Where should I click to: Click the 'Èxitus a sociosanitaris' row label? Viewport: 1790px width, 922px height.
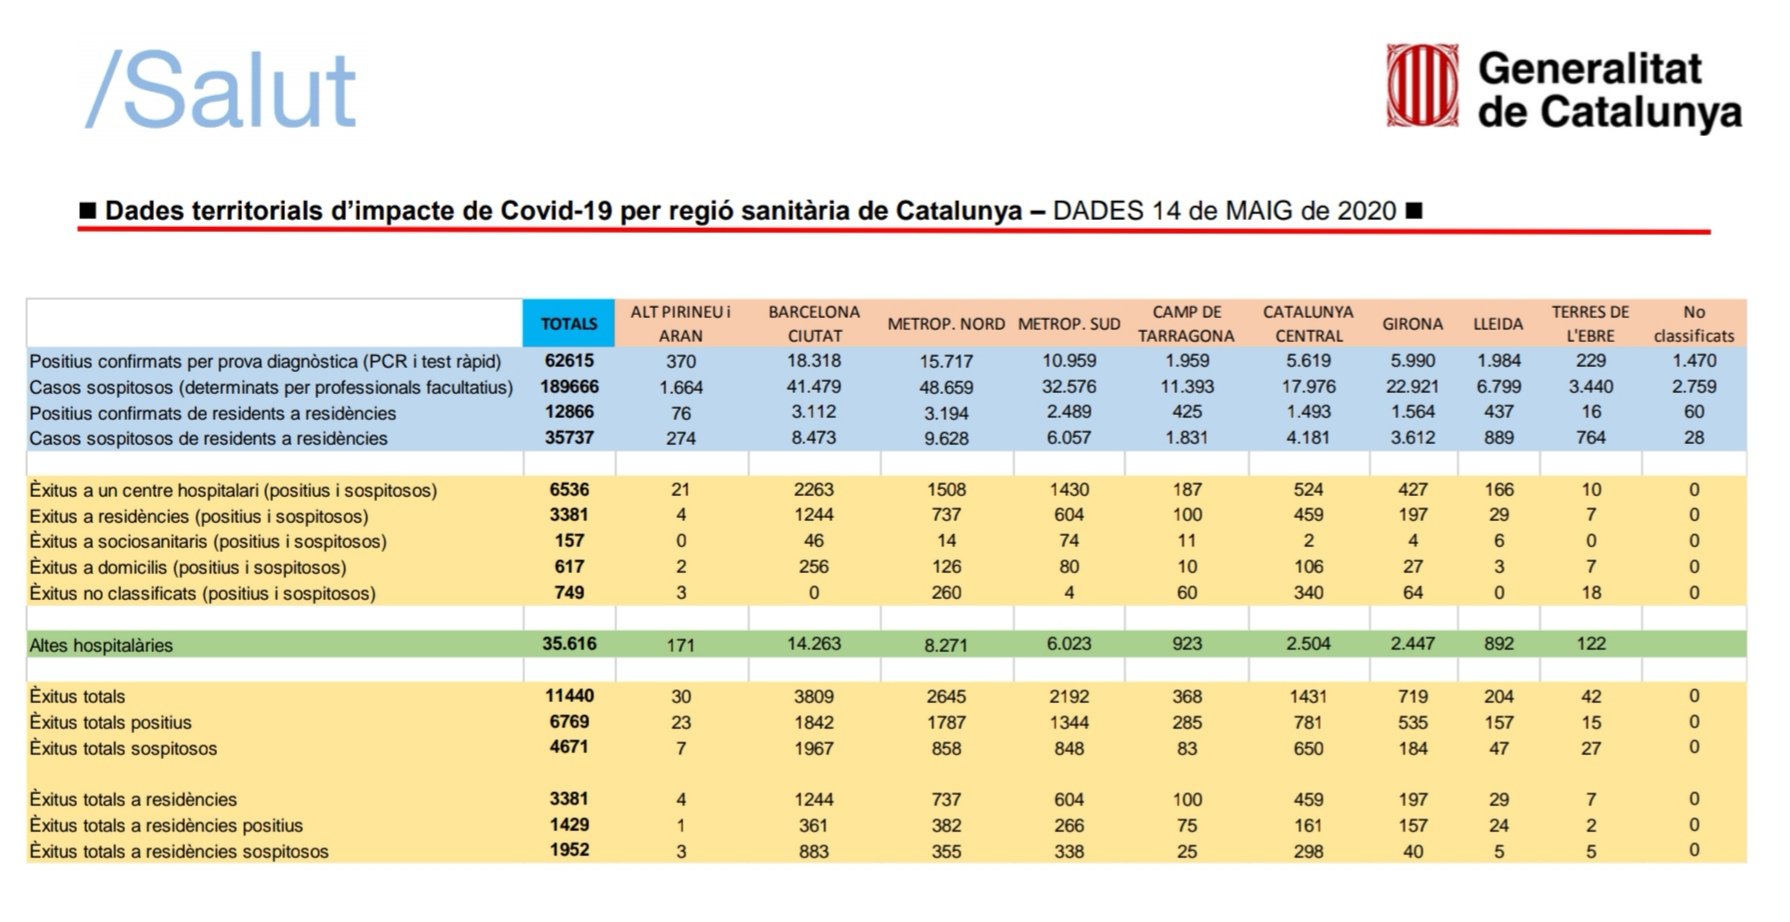(x=208, y=541)
